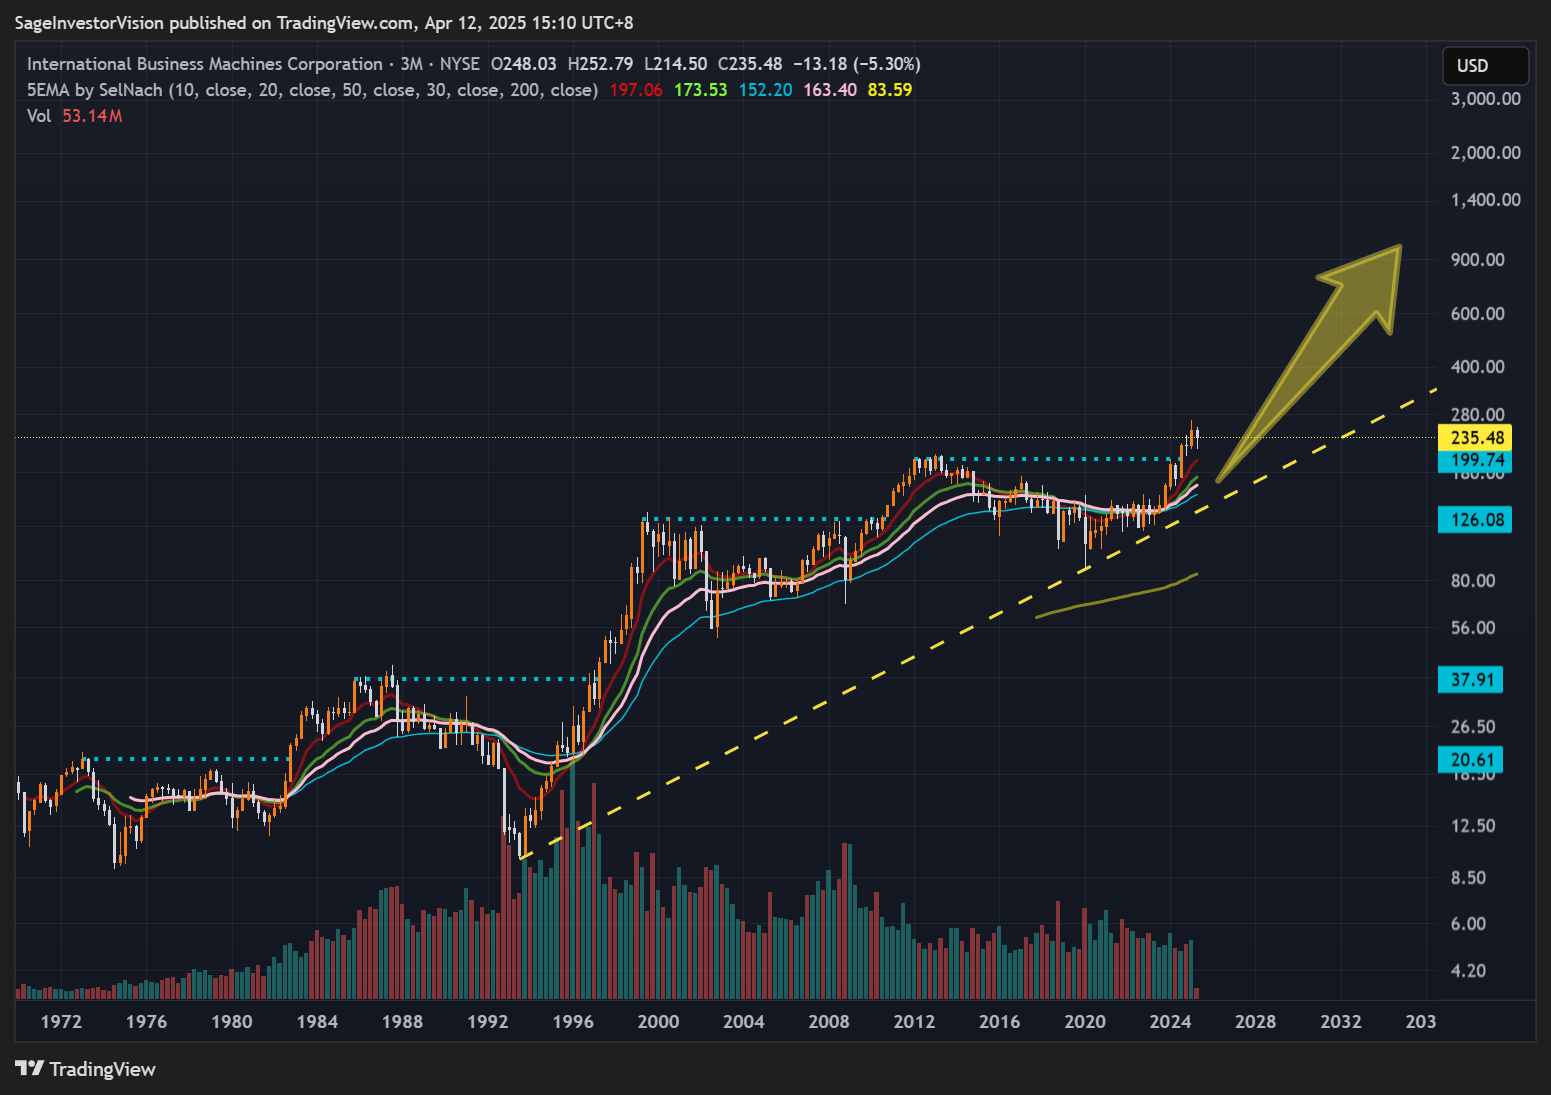The height and width of the screenshot is (1095, 1551).
Task: Click the current price label 235.48
Action: click(1475, 437)
